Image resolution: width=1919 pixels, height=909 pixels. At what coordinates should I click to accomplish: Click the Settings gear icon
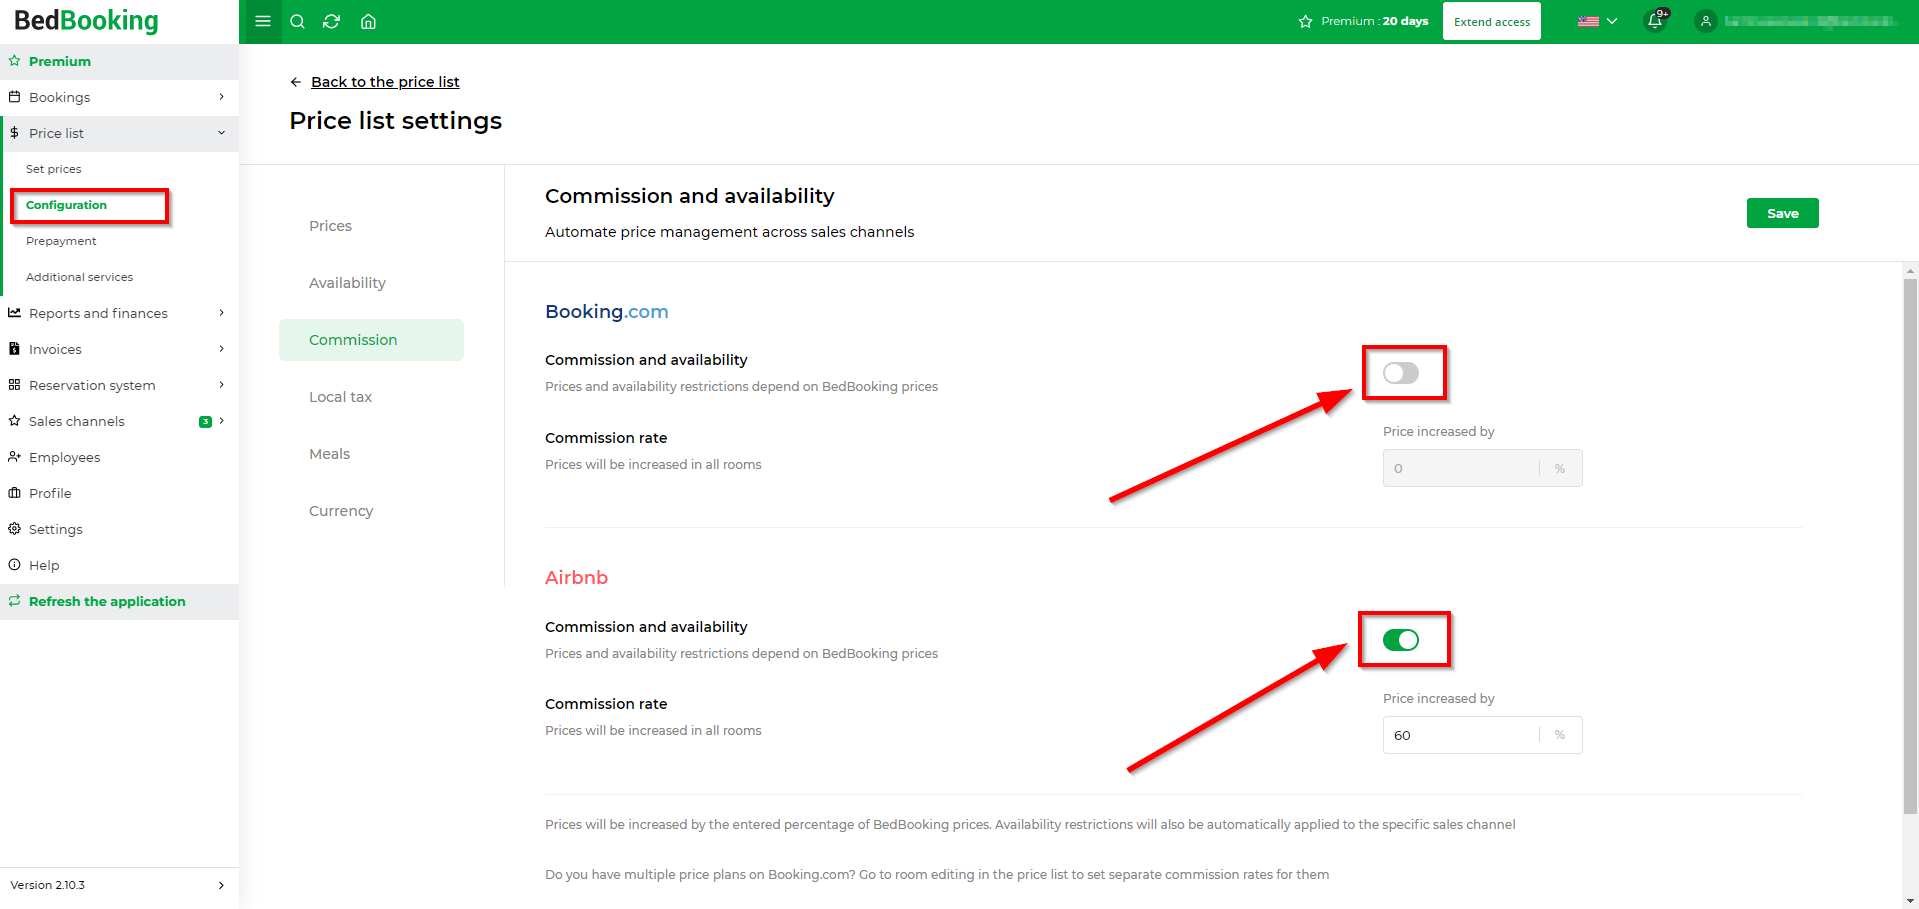(14, 529)
